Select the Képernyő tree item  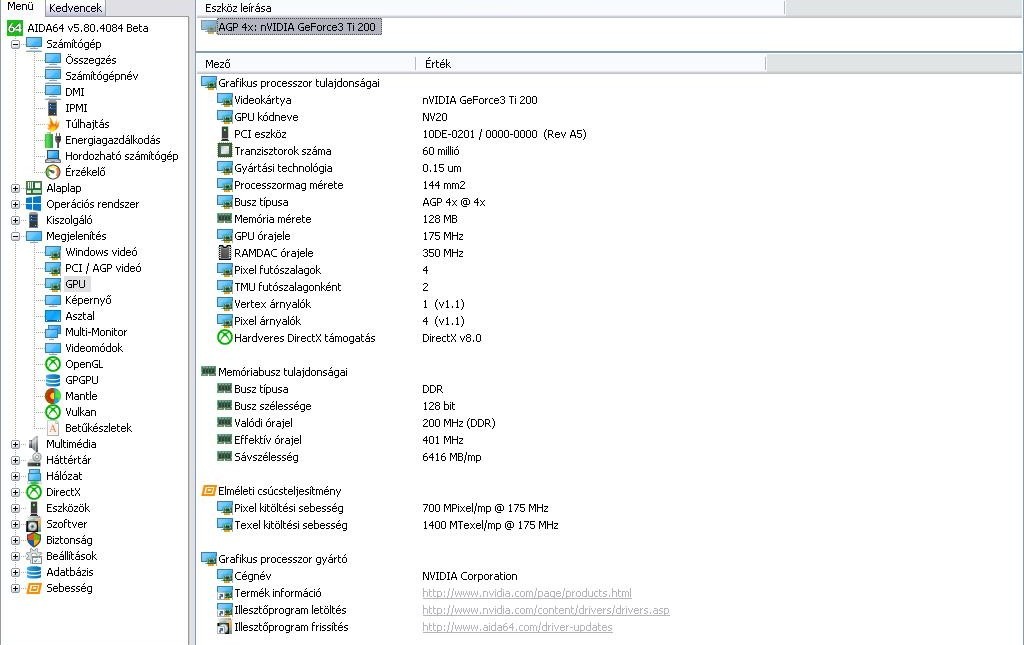tap(88, 300)
